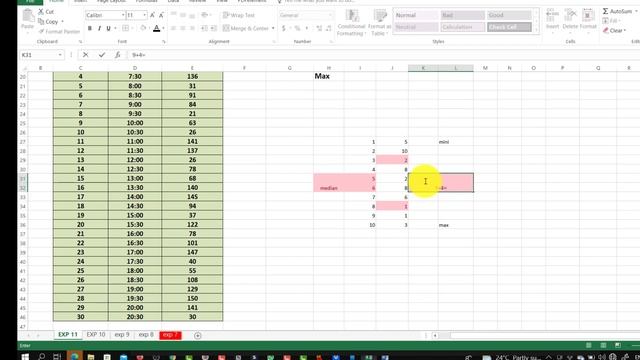
Task: Apply the Neutral cell style
Action: [x=416, y=27]
